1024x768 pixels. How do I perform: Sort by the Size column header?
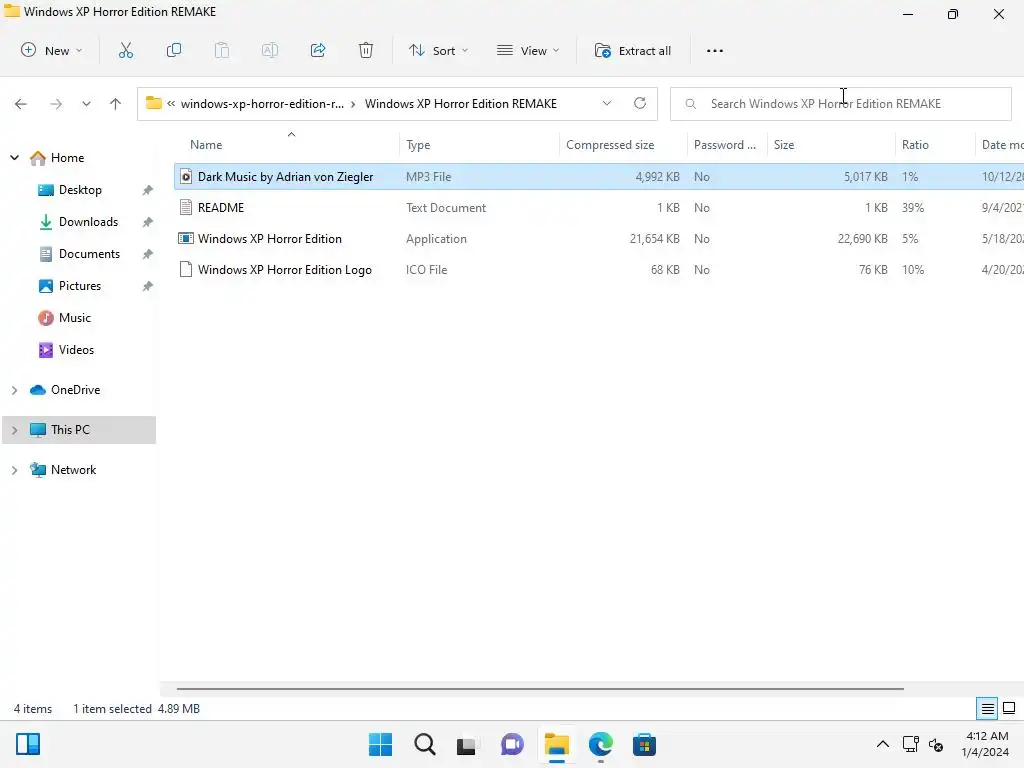point(831,145)
